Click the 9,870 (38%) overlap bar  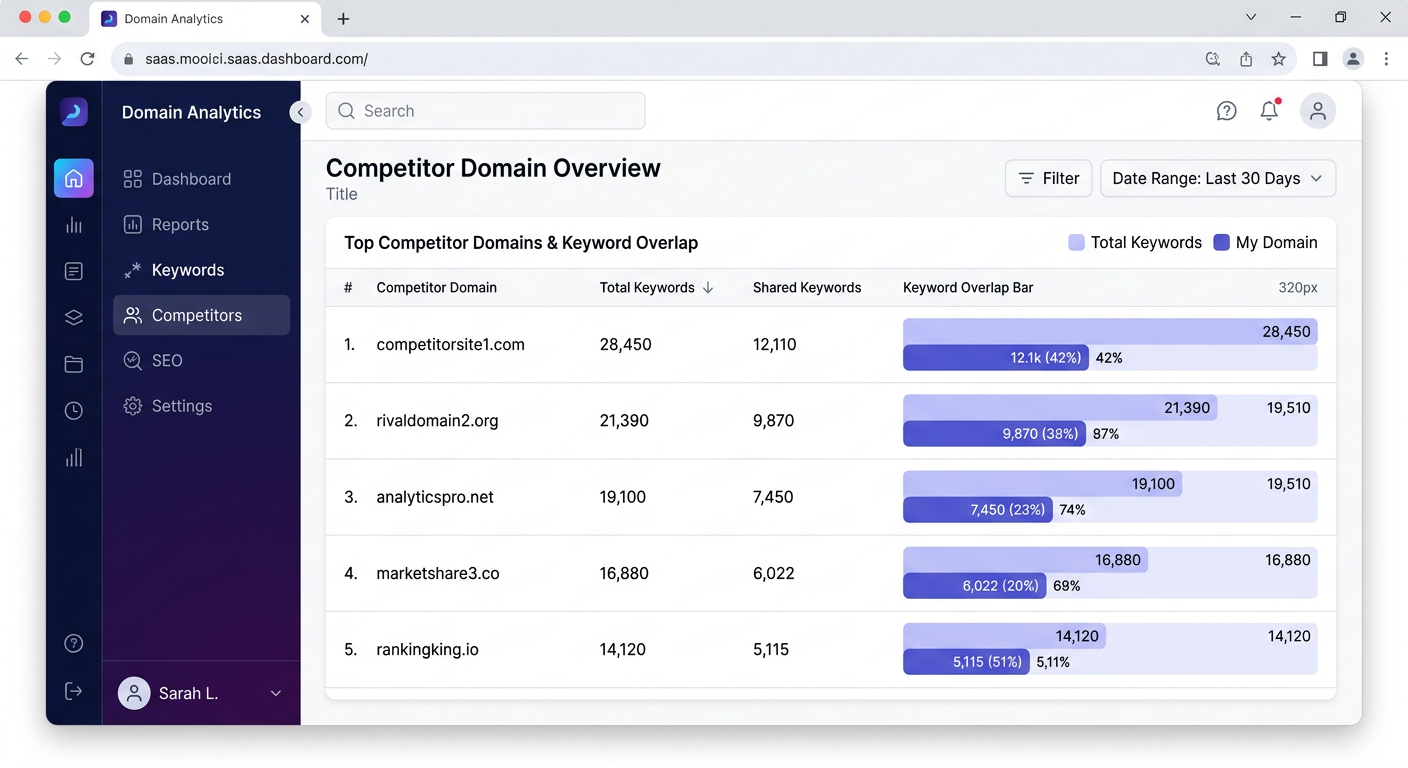994,433
